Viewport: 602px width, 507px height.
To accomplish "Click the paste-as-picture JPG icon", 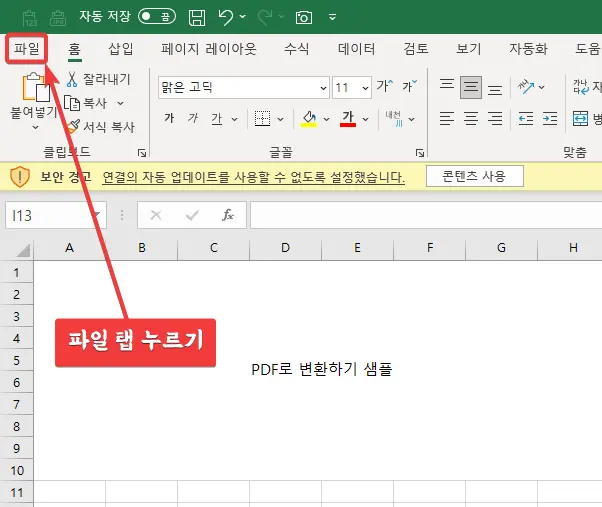I will (x=58, y=18).
